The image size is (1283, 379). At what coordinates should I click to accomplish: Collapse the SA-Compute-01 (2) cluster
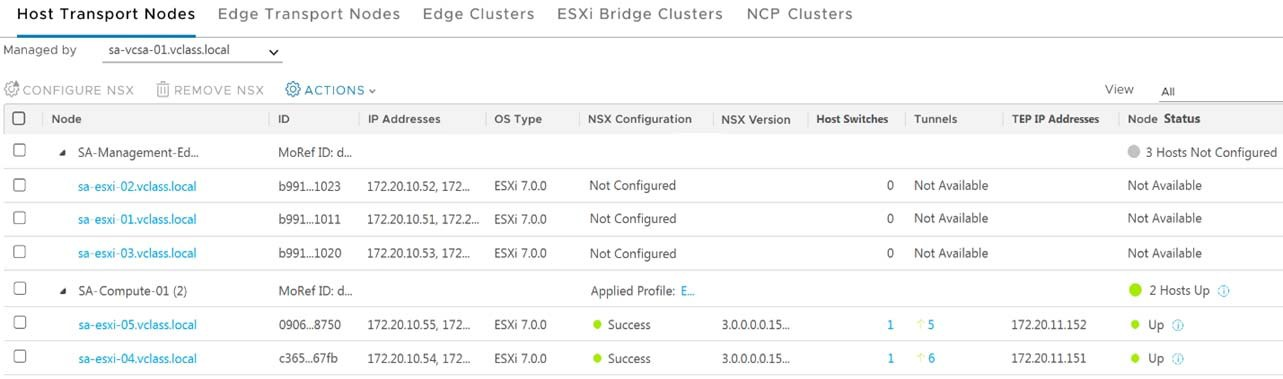[62, 291]
